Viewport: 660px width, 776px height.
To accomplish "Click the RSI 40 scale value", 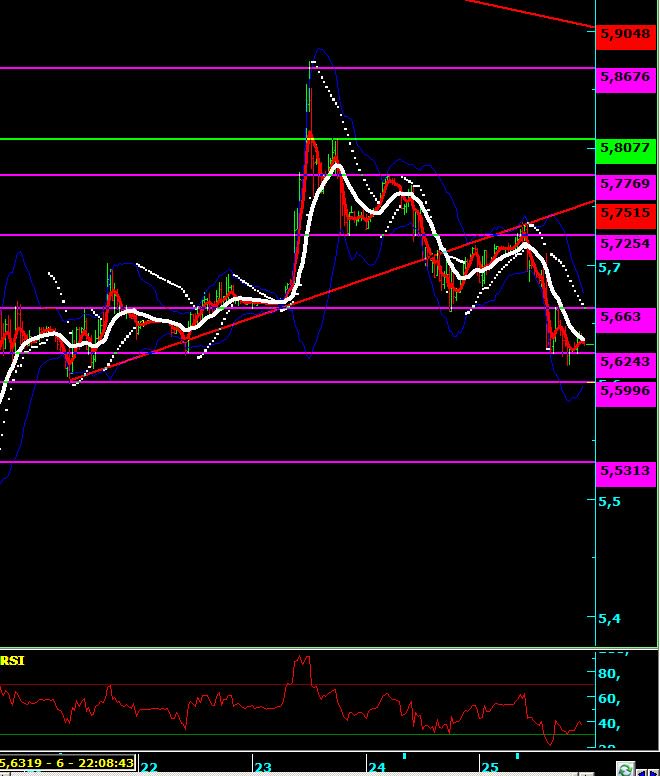I will point(609,724).
